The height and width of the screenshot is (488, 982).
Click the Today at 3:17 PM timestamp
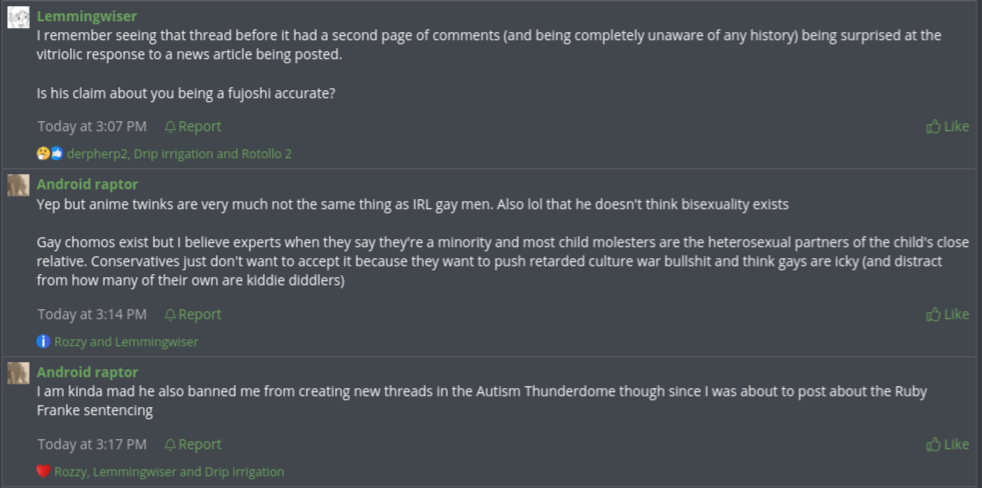tap(92, 444)
